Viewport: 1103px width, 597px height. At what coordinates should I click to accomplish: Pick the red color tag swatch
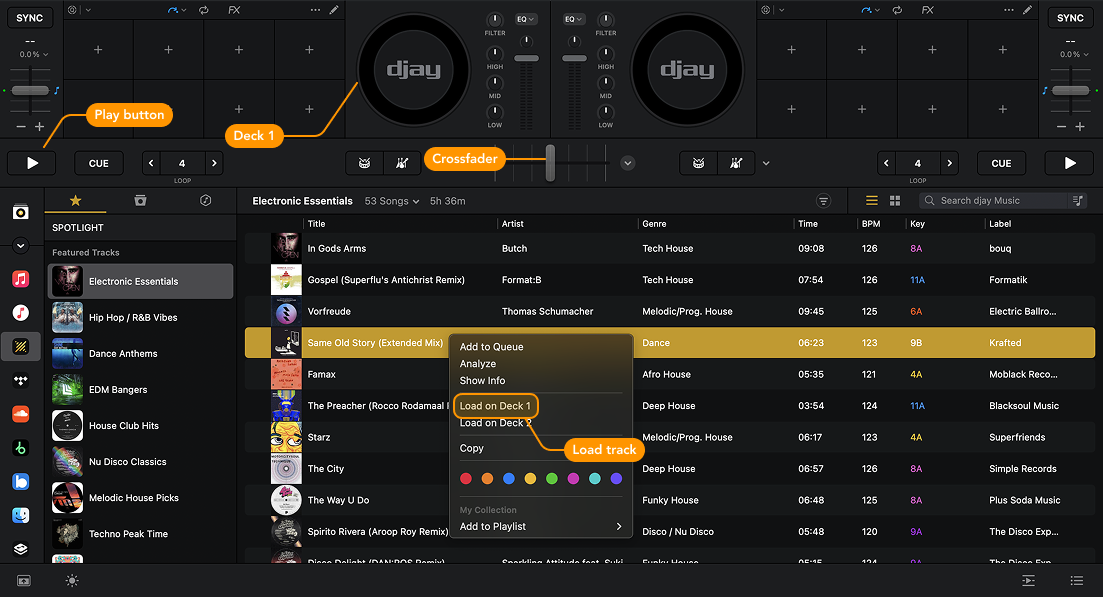(465, 479)
